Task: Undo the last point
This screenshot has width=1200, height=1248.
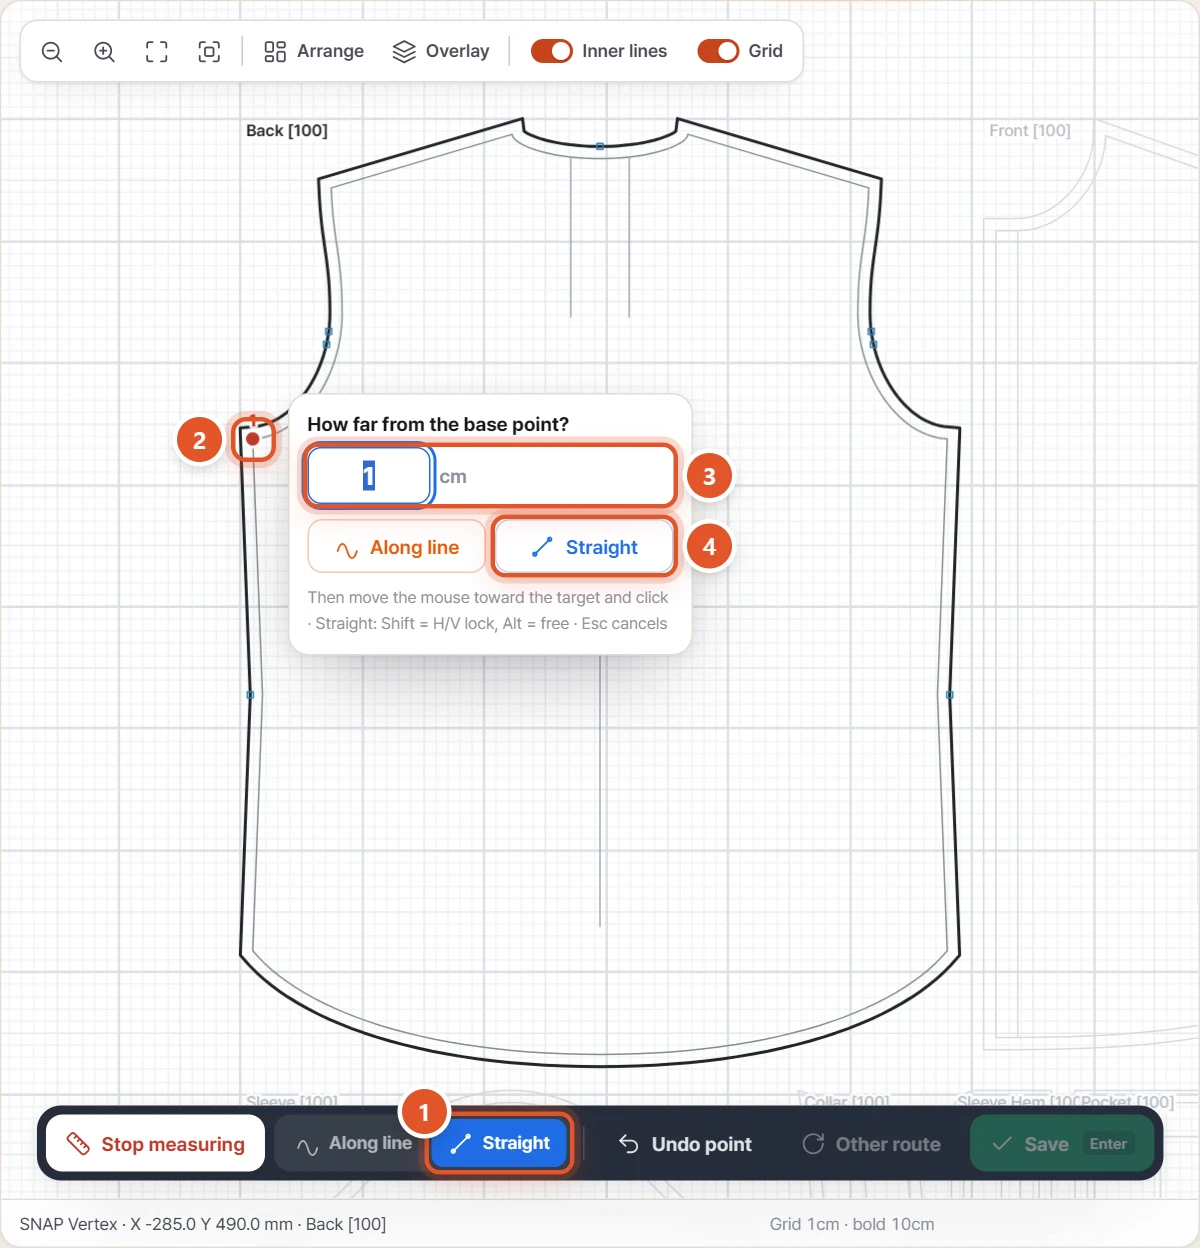Action: click(x=685, y=1144)
